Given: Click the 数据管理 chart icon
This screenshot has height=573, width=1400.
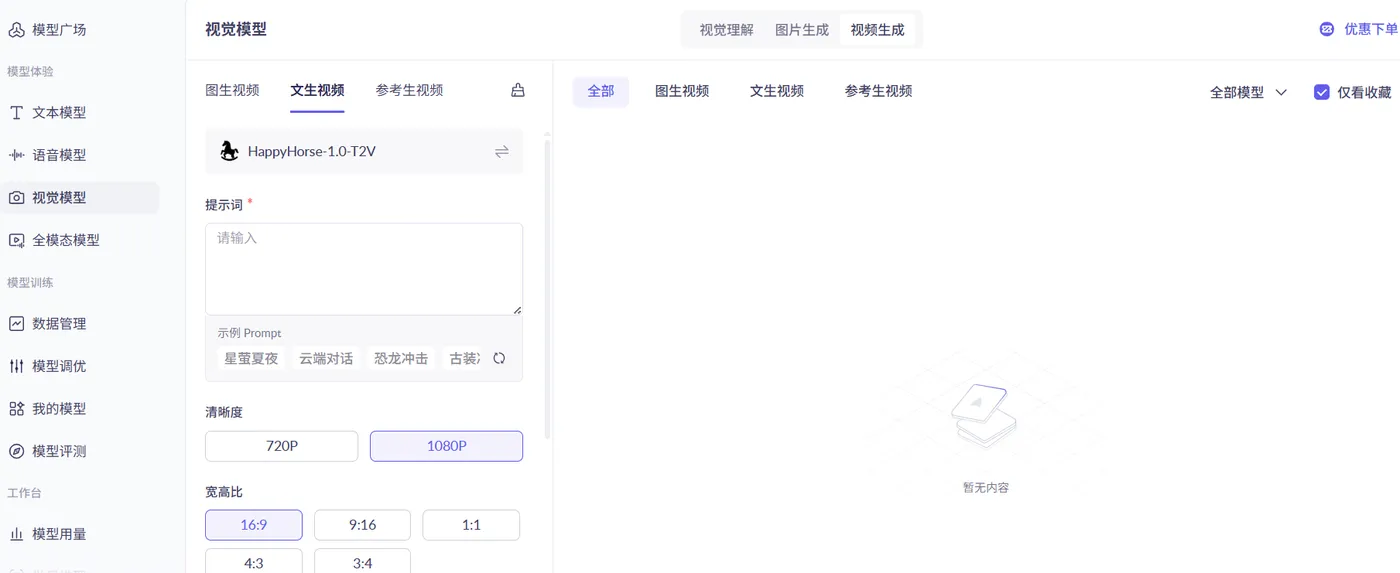Looking at the screenshot, I should 16,324.
